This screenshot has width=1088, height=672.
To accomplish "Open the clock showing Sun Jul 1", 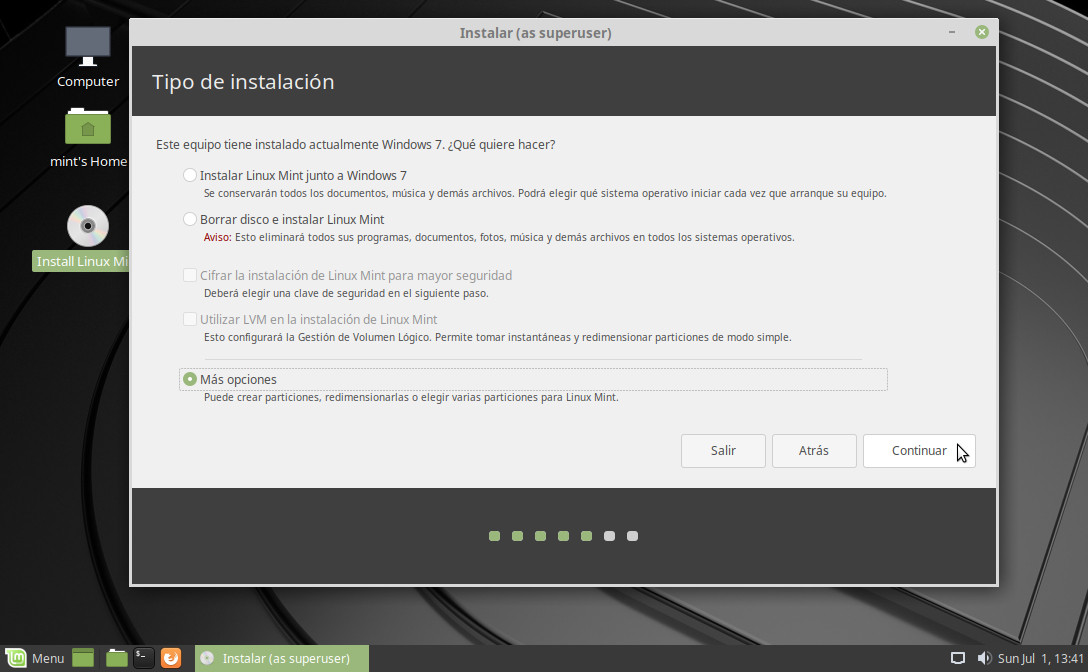I will (1039, 658).
